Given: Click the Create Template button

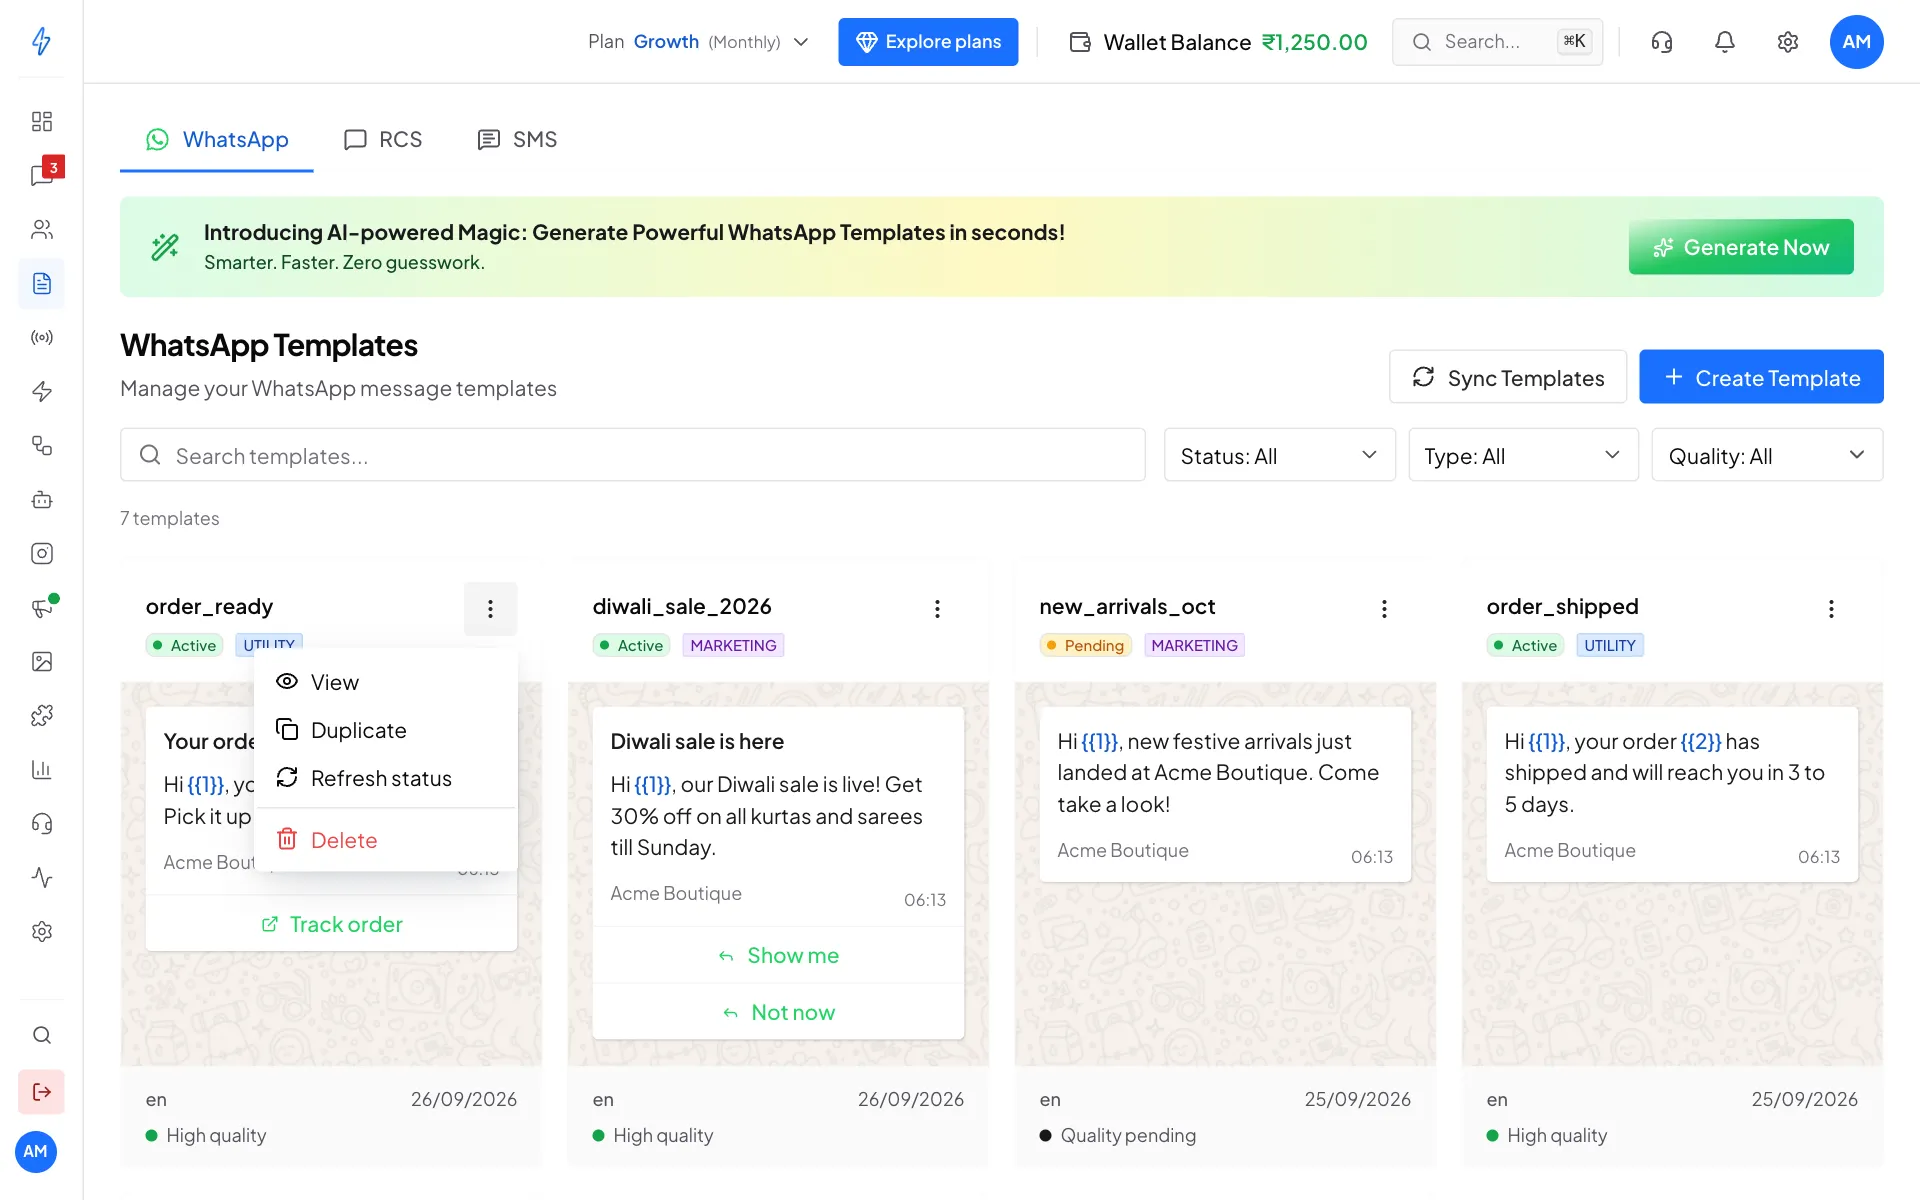Looking at the screenshot, I should tap(1761, 377).
